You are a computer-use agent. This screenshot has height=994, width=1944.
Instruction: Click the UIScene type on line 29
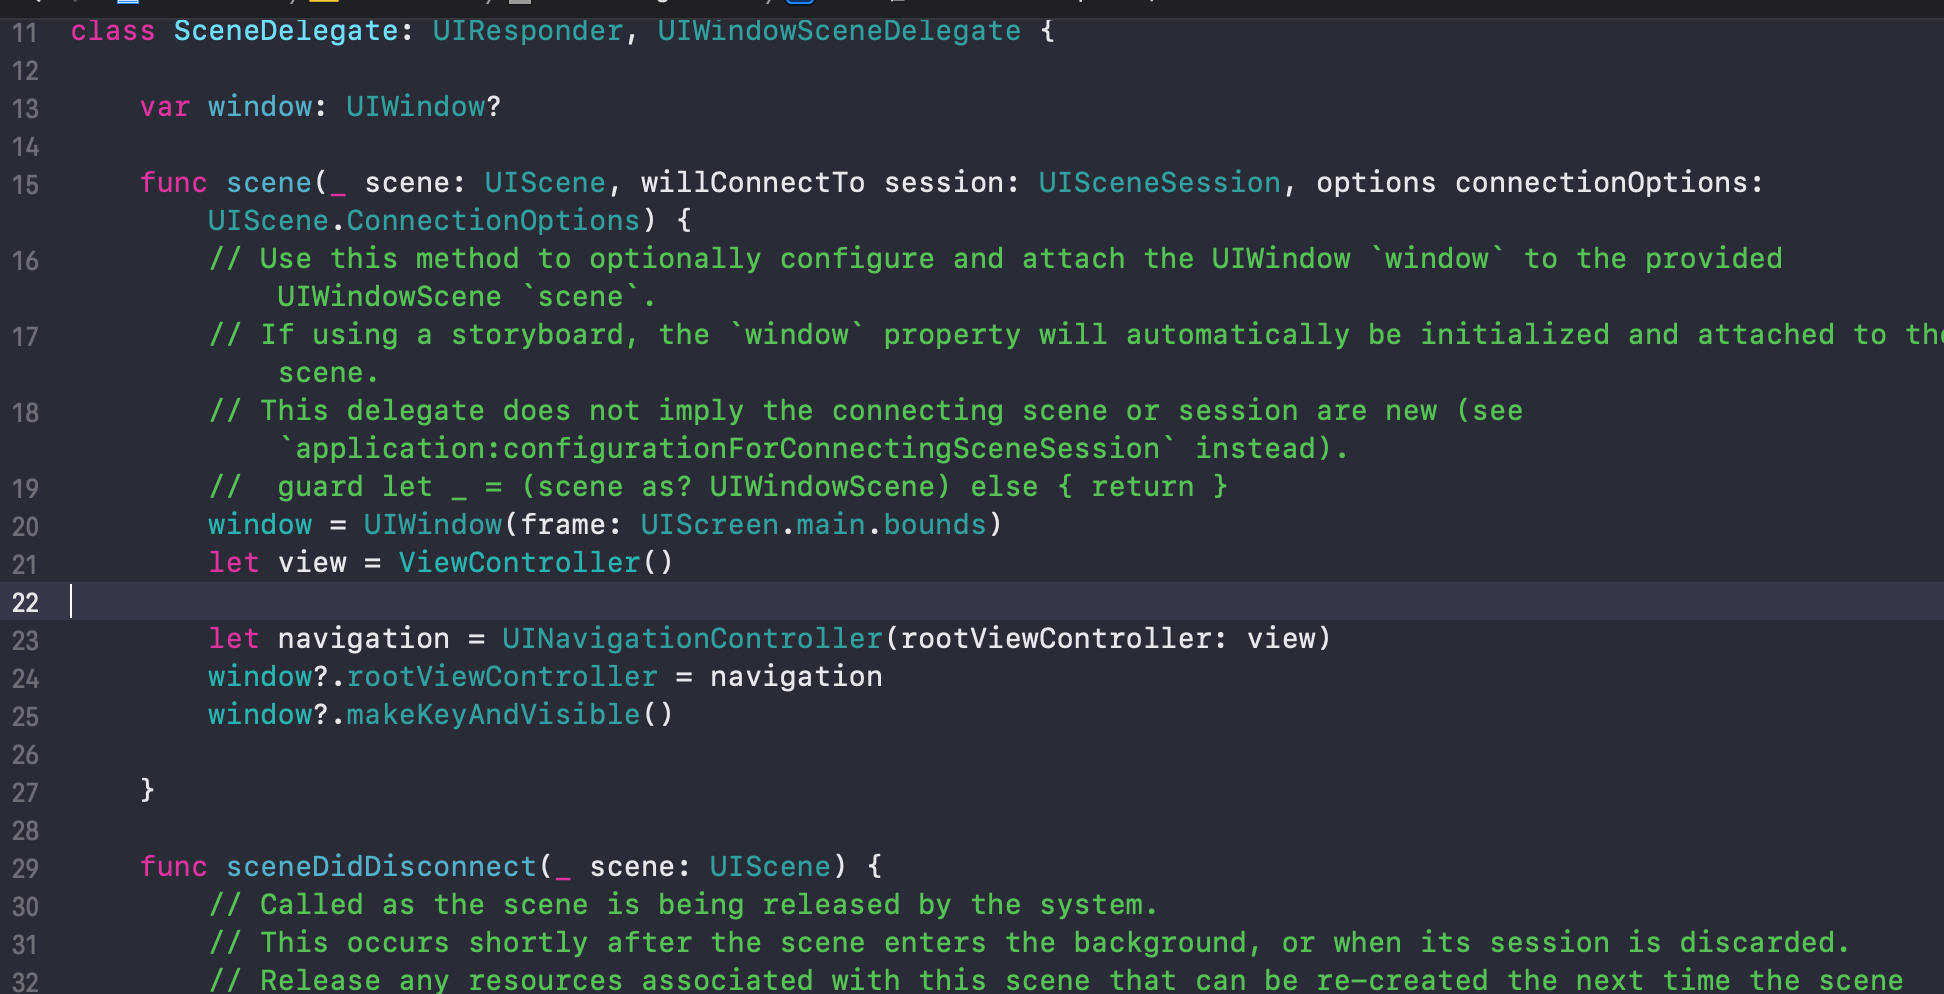coord(770,867)
